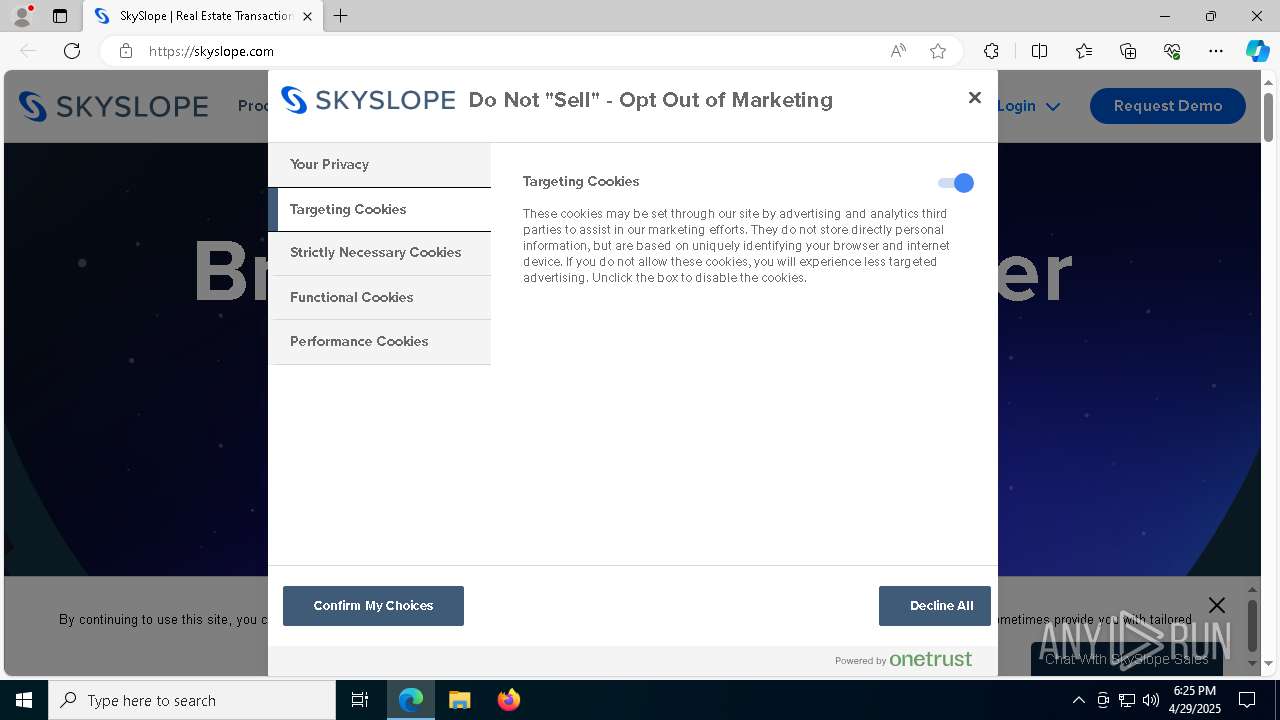Click the Decline All button
Screen dimensions: 1280x720
[934, 606]
